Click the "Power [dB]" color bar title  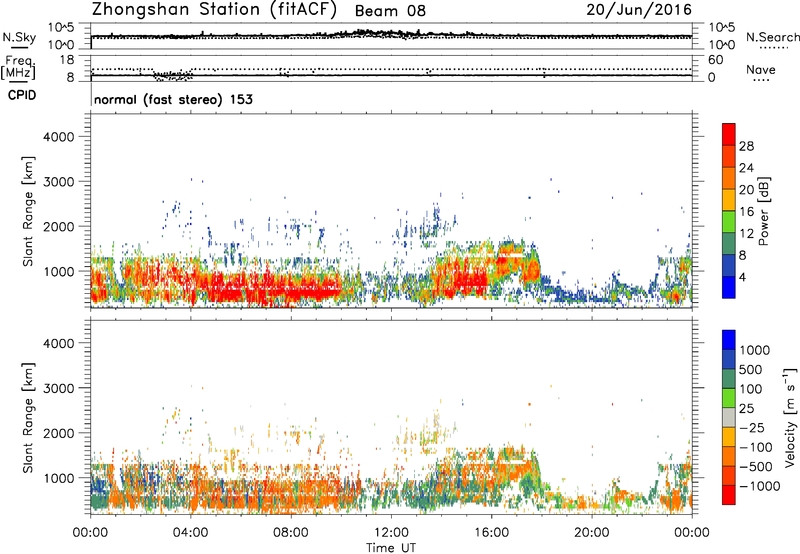coord(763,211)
